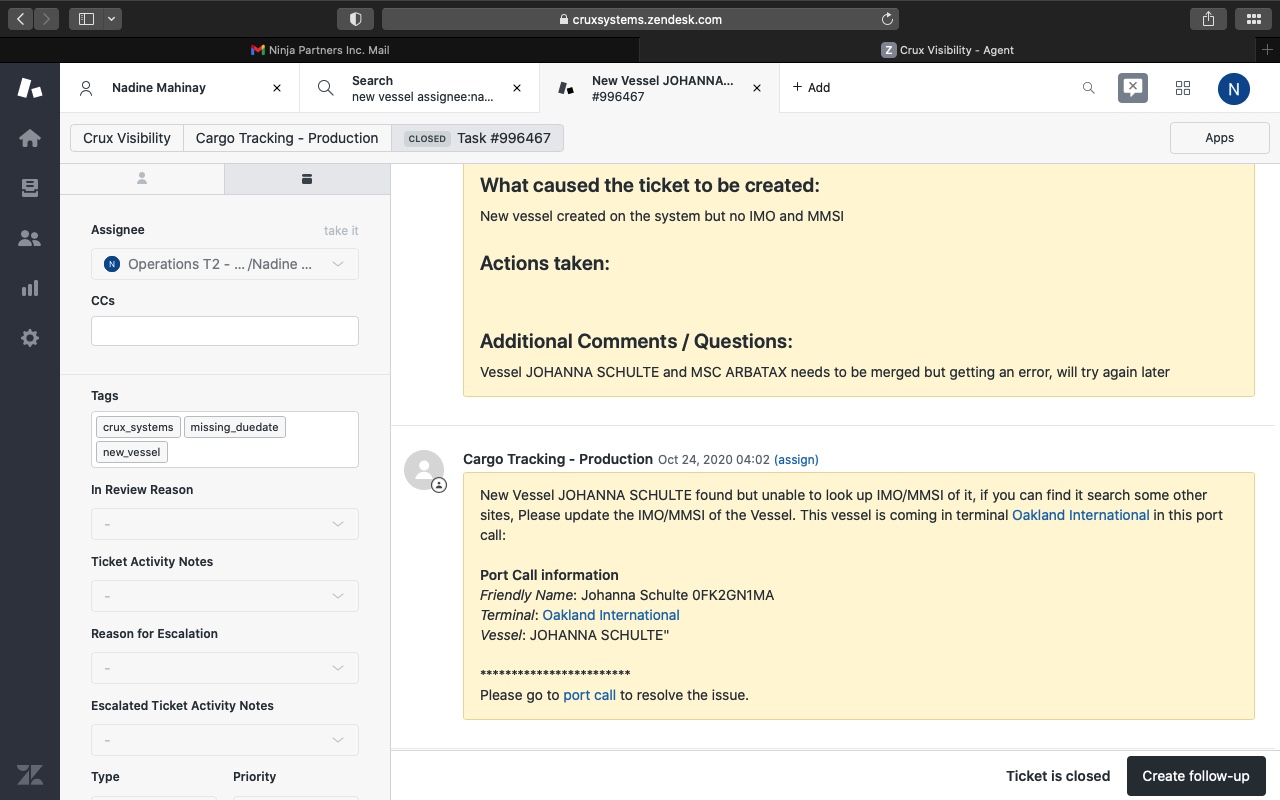Open the Zendesk products grid icon
The image size is (1280, 800).
click(1183, 88)
